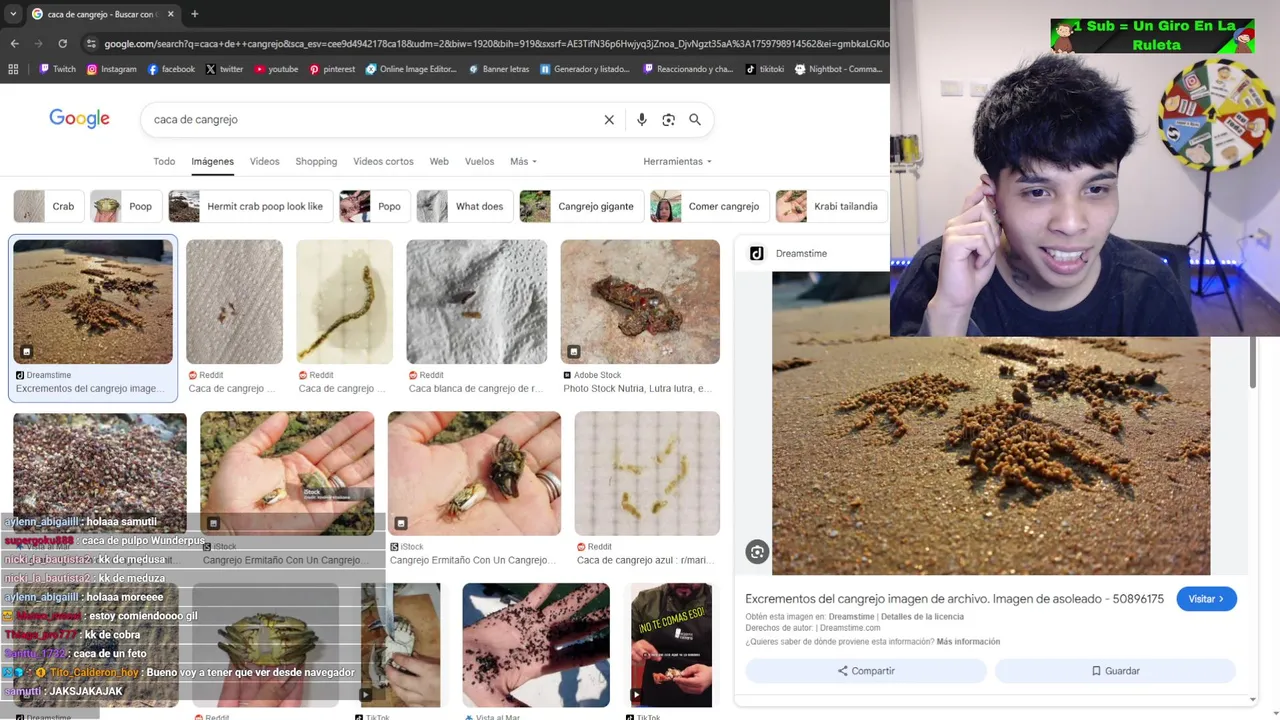Open the Nightbot Commands bookmark
The width and height of the screenshot is (1280, 720).
838,69
